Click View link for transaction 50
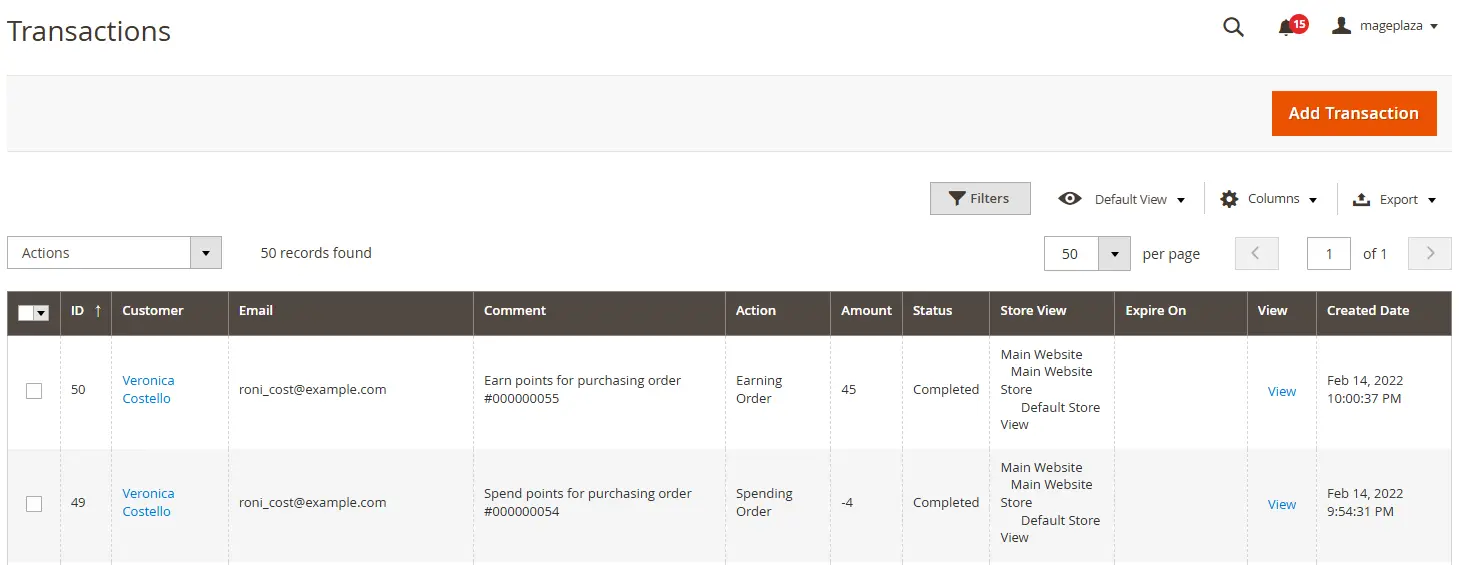 click(1282, 391)
